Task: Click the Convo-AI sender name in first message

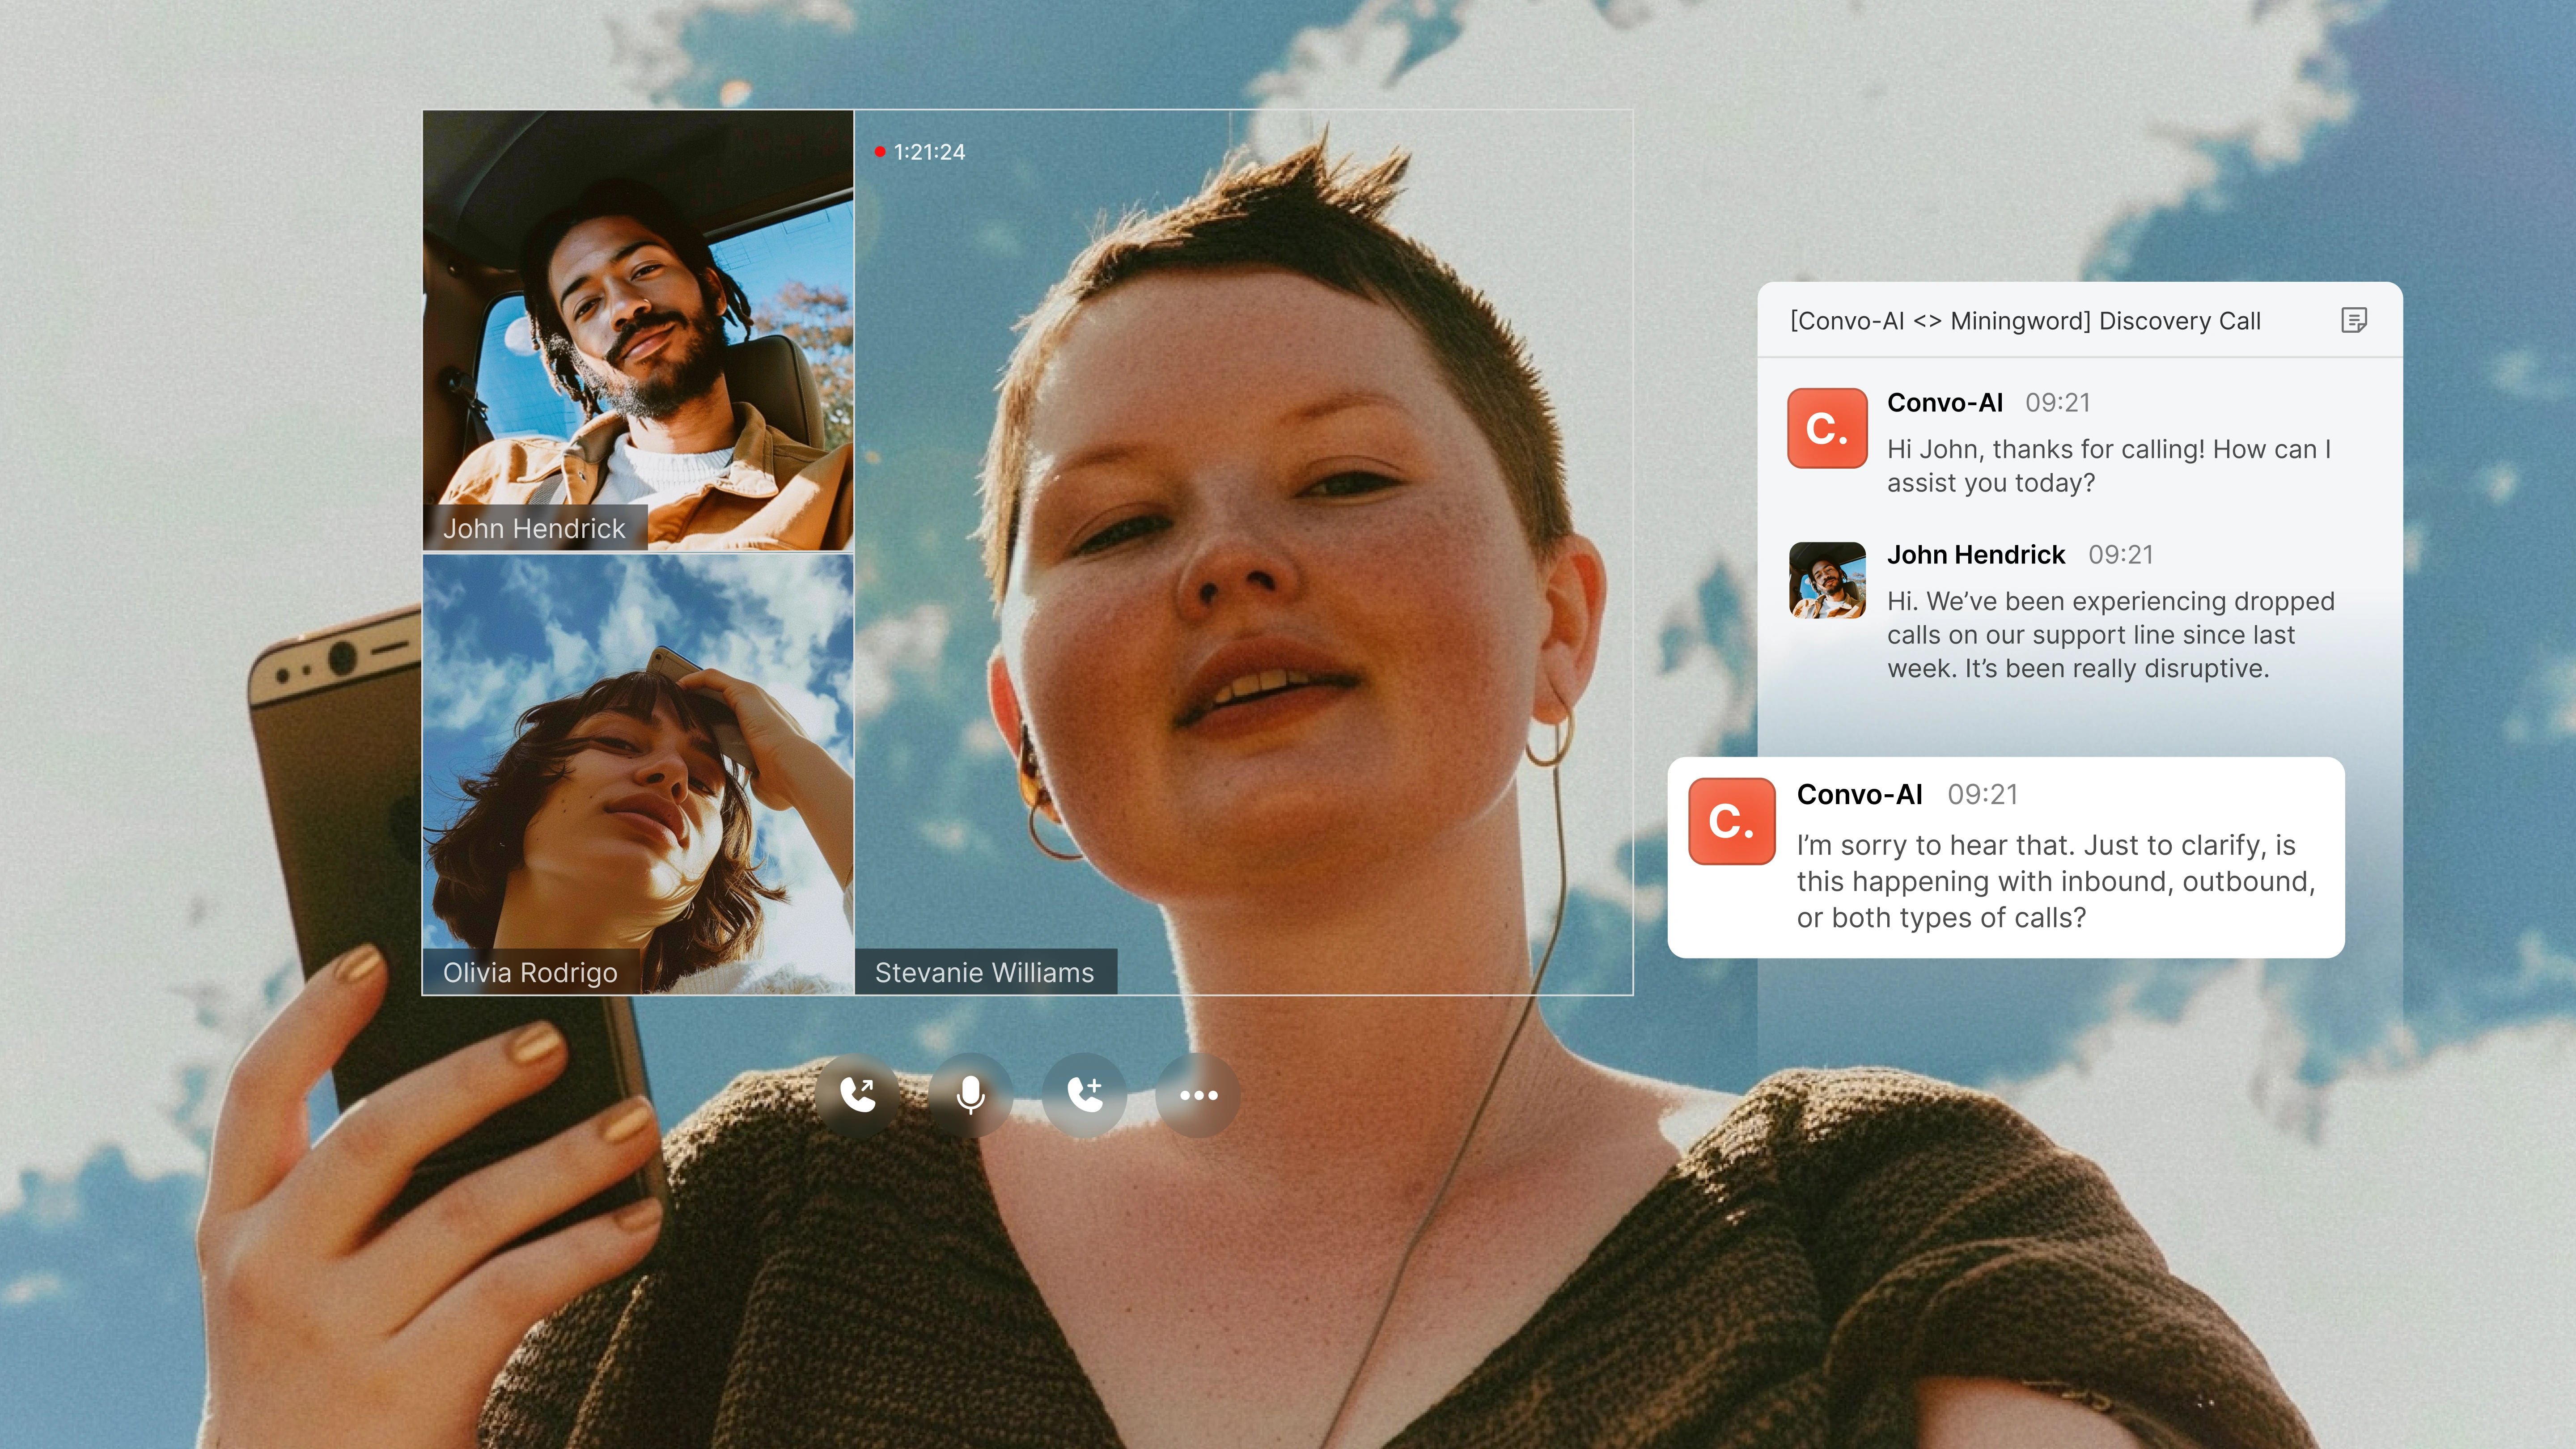Action: click(x=1944, y=403)
